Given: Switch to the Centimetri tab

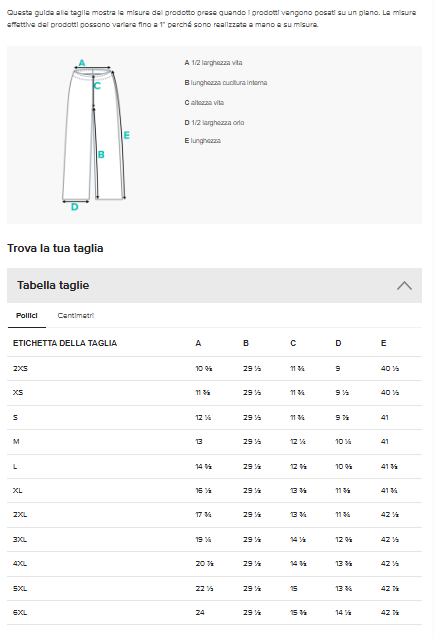Looking at the screenshot, I should pos(75,315).
